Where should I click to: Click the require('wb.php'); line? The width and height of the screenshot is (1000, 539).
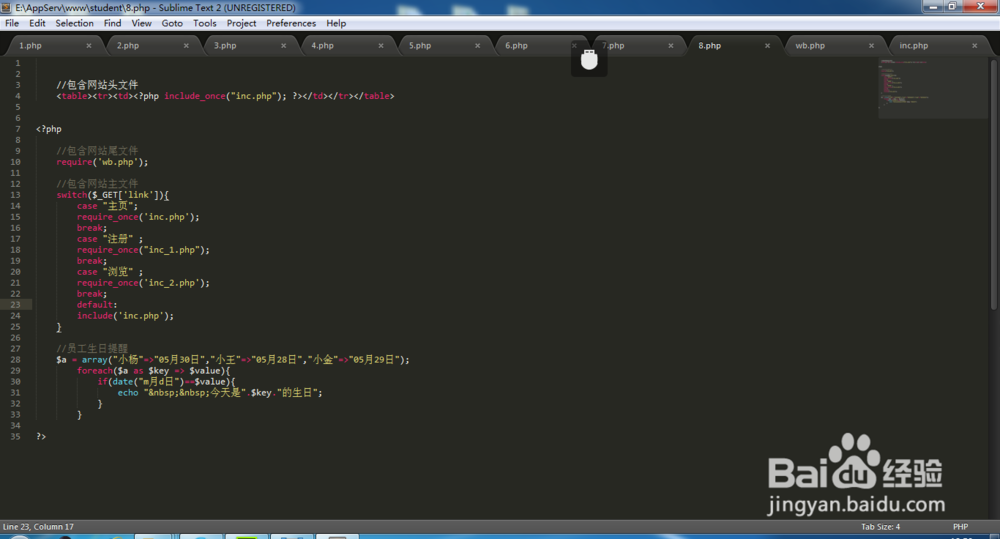[102, 162]
